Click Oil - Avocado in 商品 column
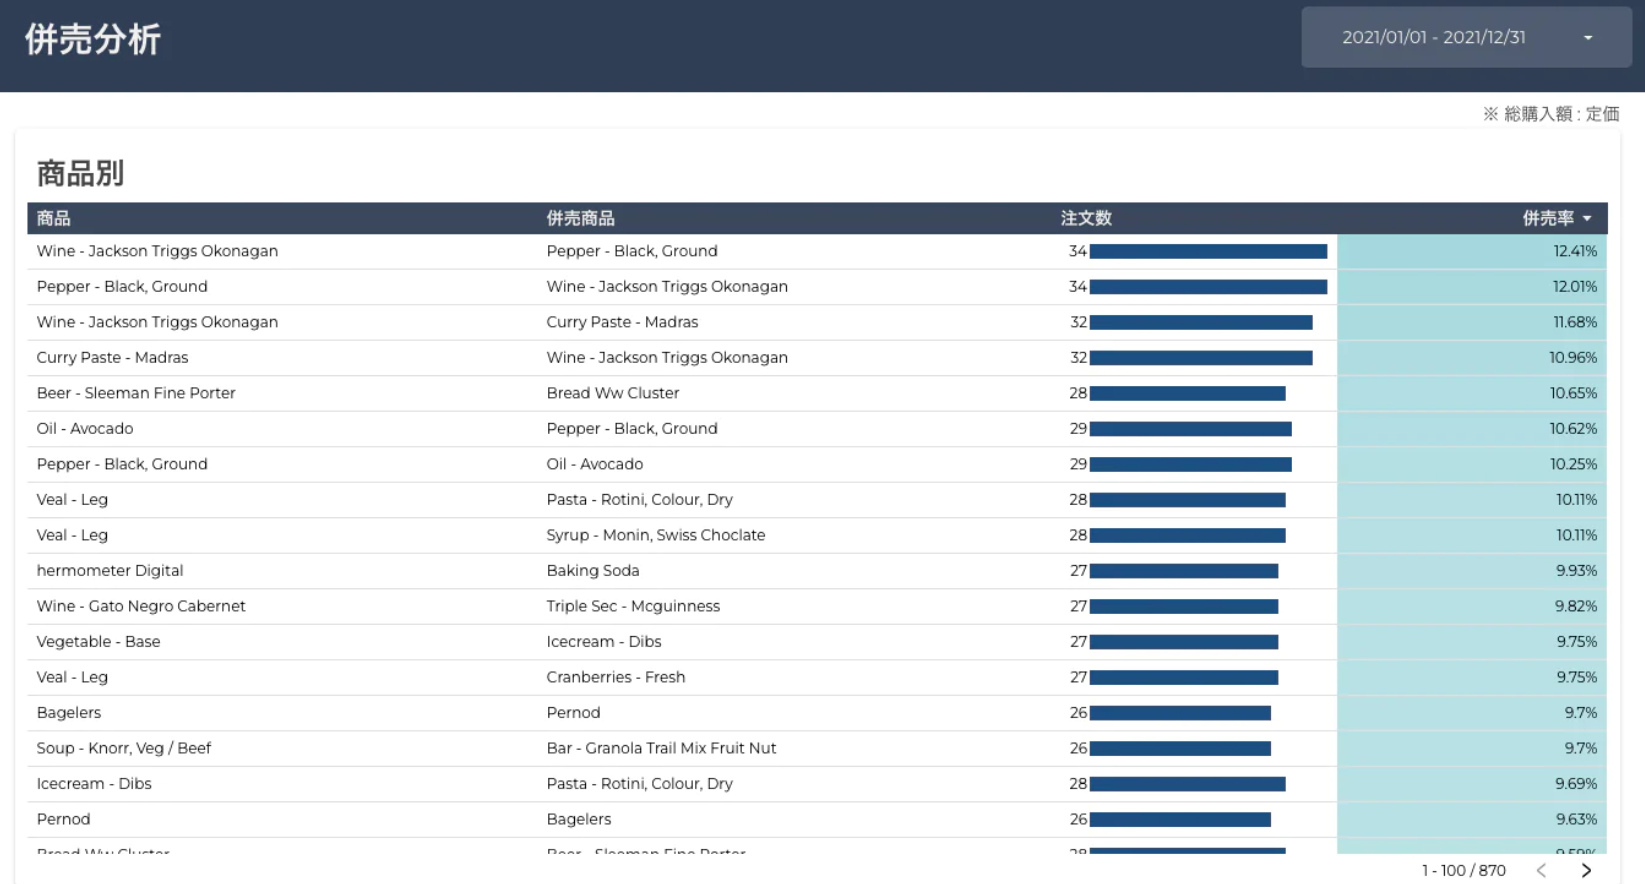The image size is (1645, 884). coord(85,429)
